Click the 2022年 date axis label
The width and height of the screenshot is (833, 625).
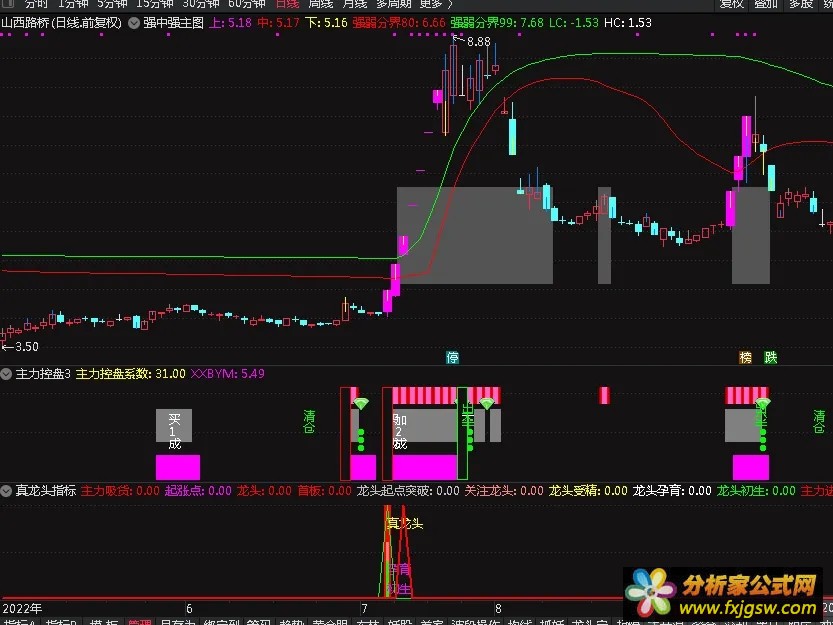tap(22, 609)
